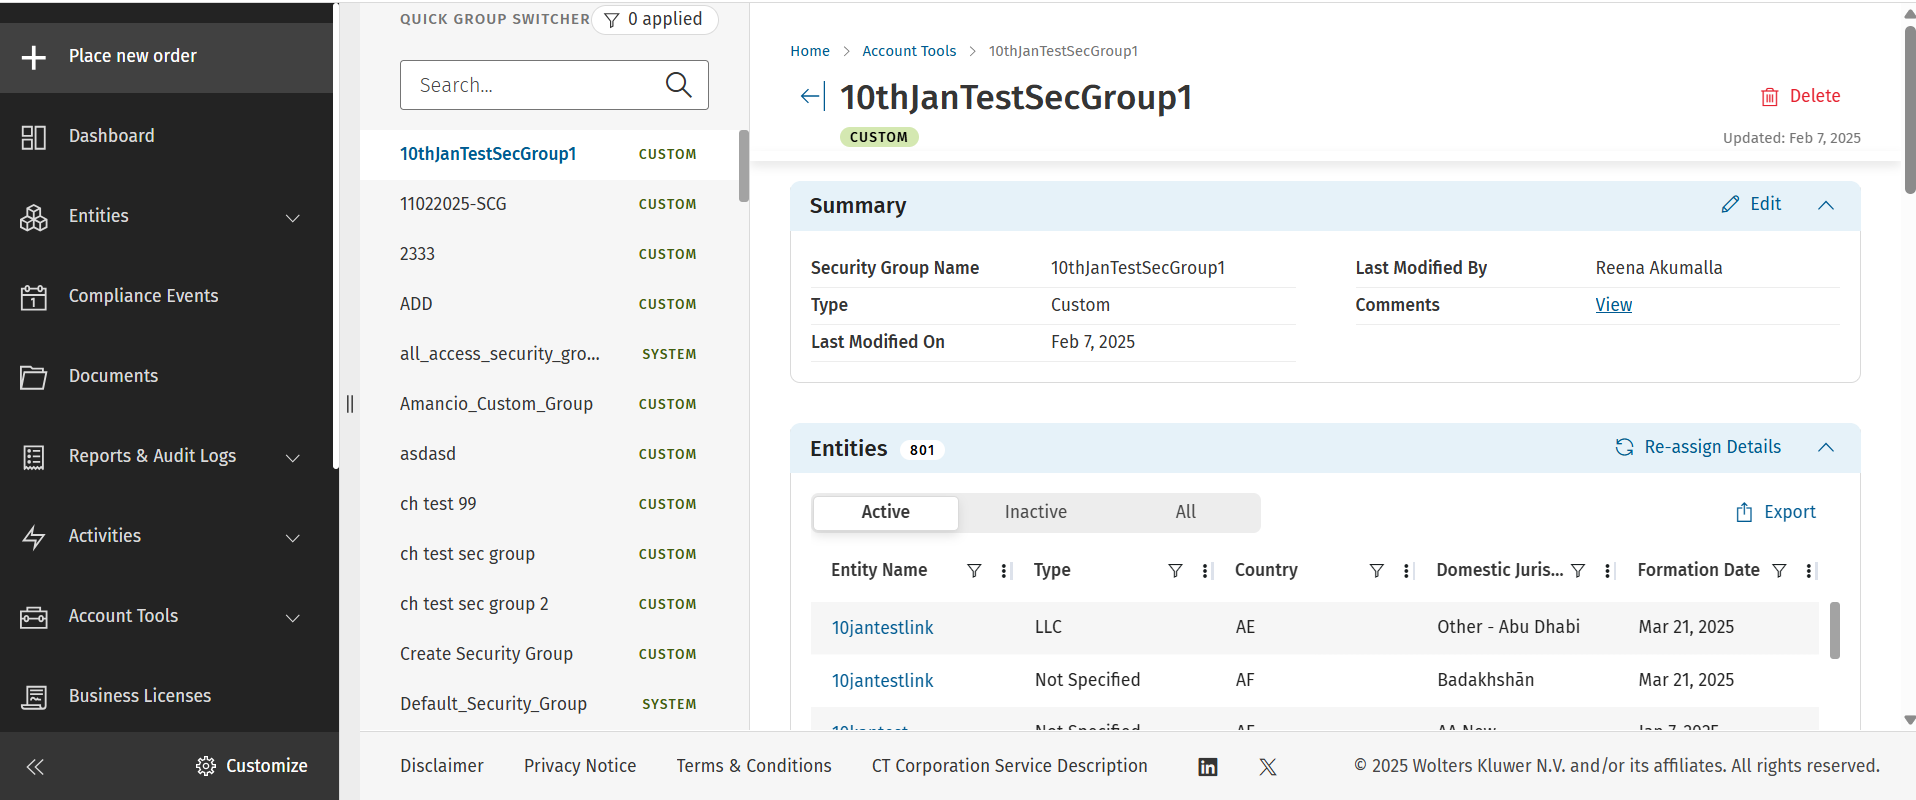Open the Home breadcrumb link
Screen dimensions: 1916x800
tap(810, 51)
